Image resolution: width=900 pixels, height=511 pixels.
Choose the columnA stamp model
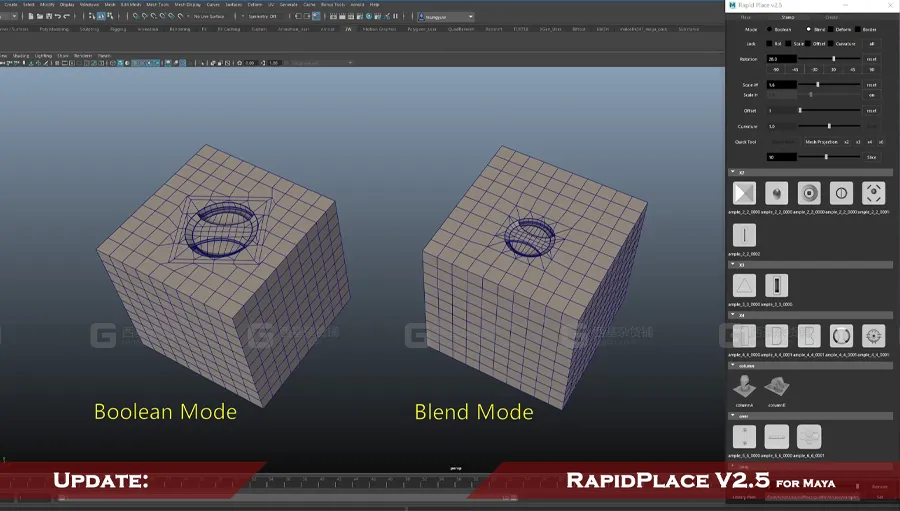coord(744,386)
